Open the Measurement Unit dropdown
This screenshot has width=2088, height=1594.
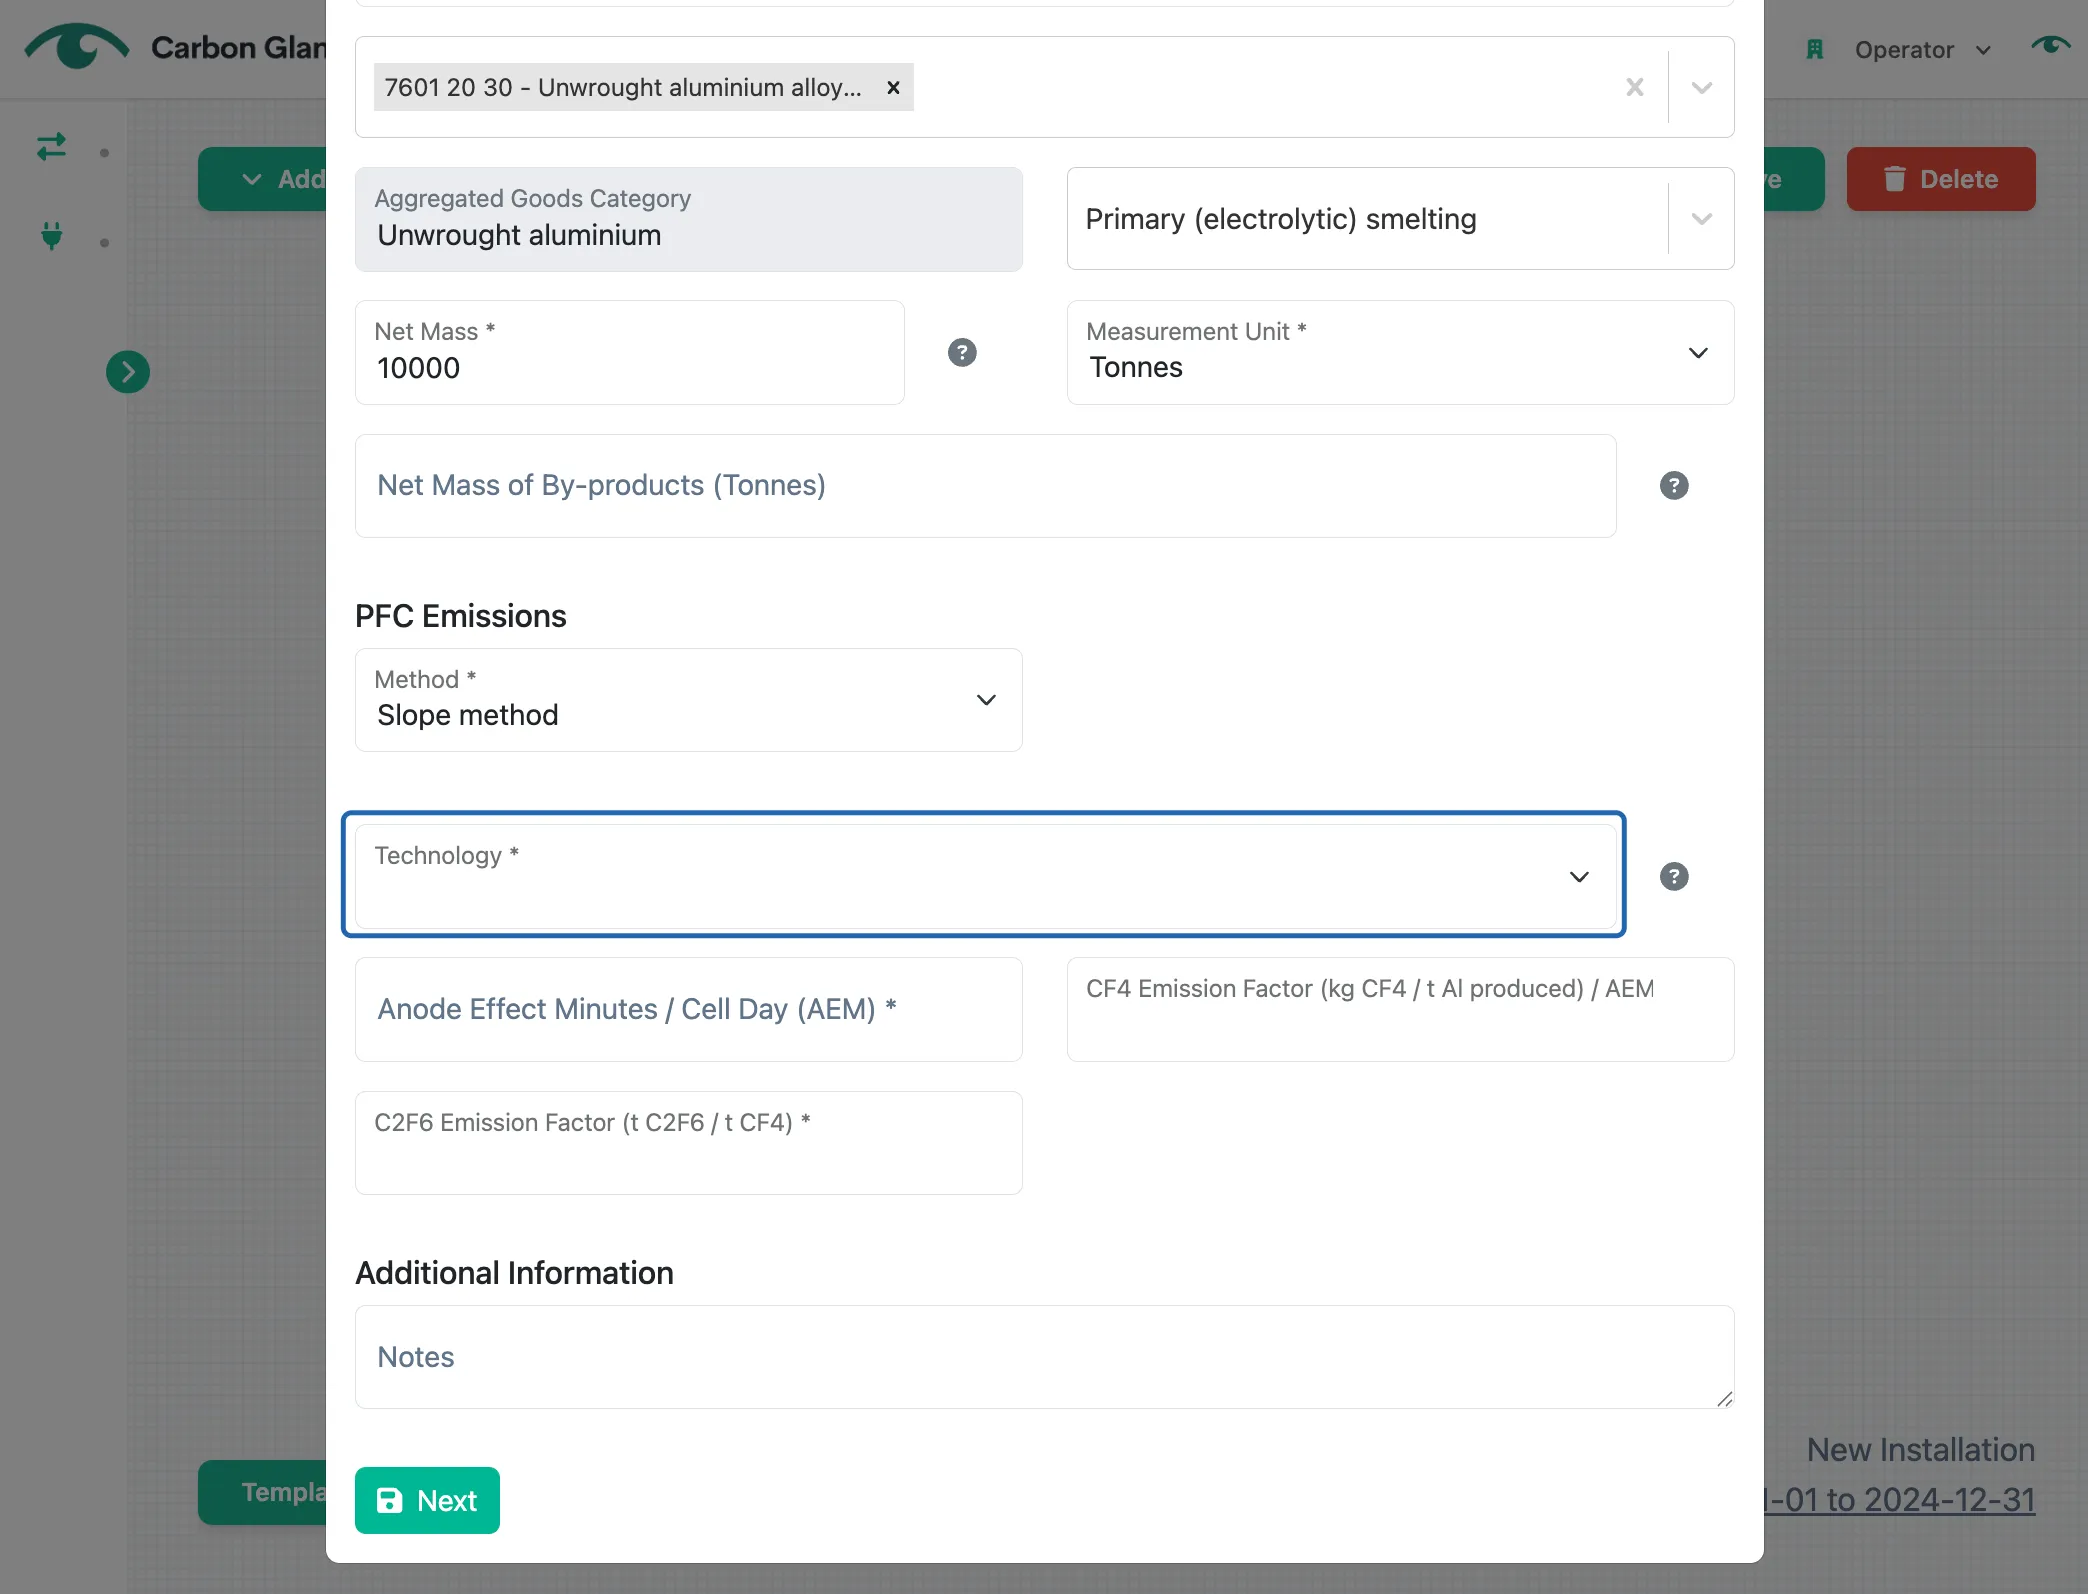[x=1400, y=353]
